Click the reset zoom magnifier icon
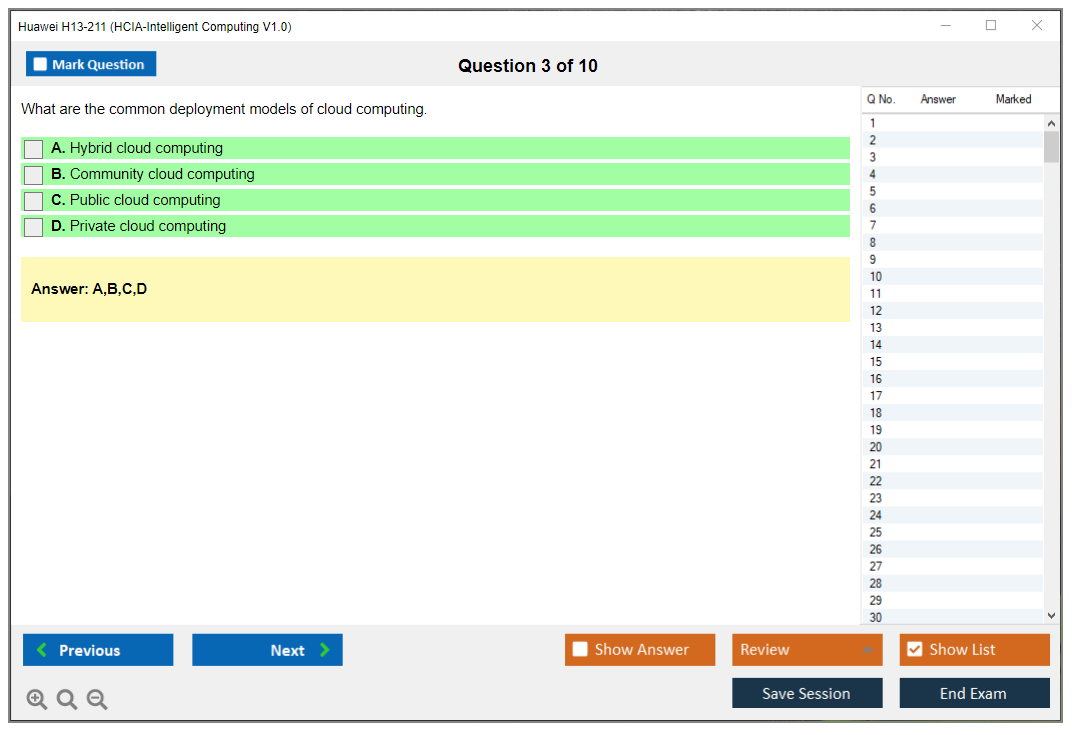This screenshot has height=735, width=1075. pos(67,700)
